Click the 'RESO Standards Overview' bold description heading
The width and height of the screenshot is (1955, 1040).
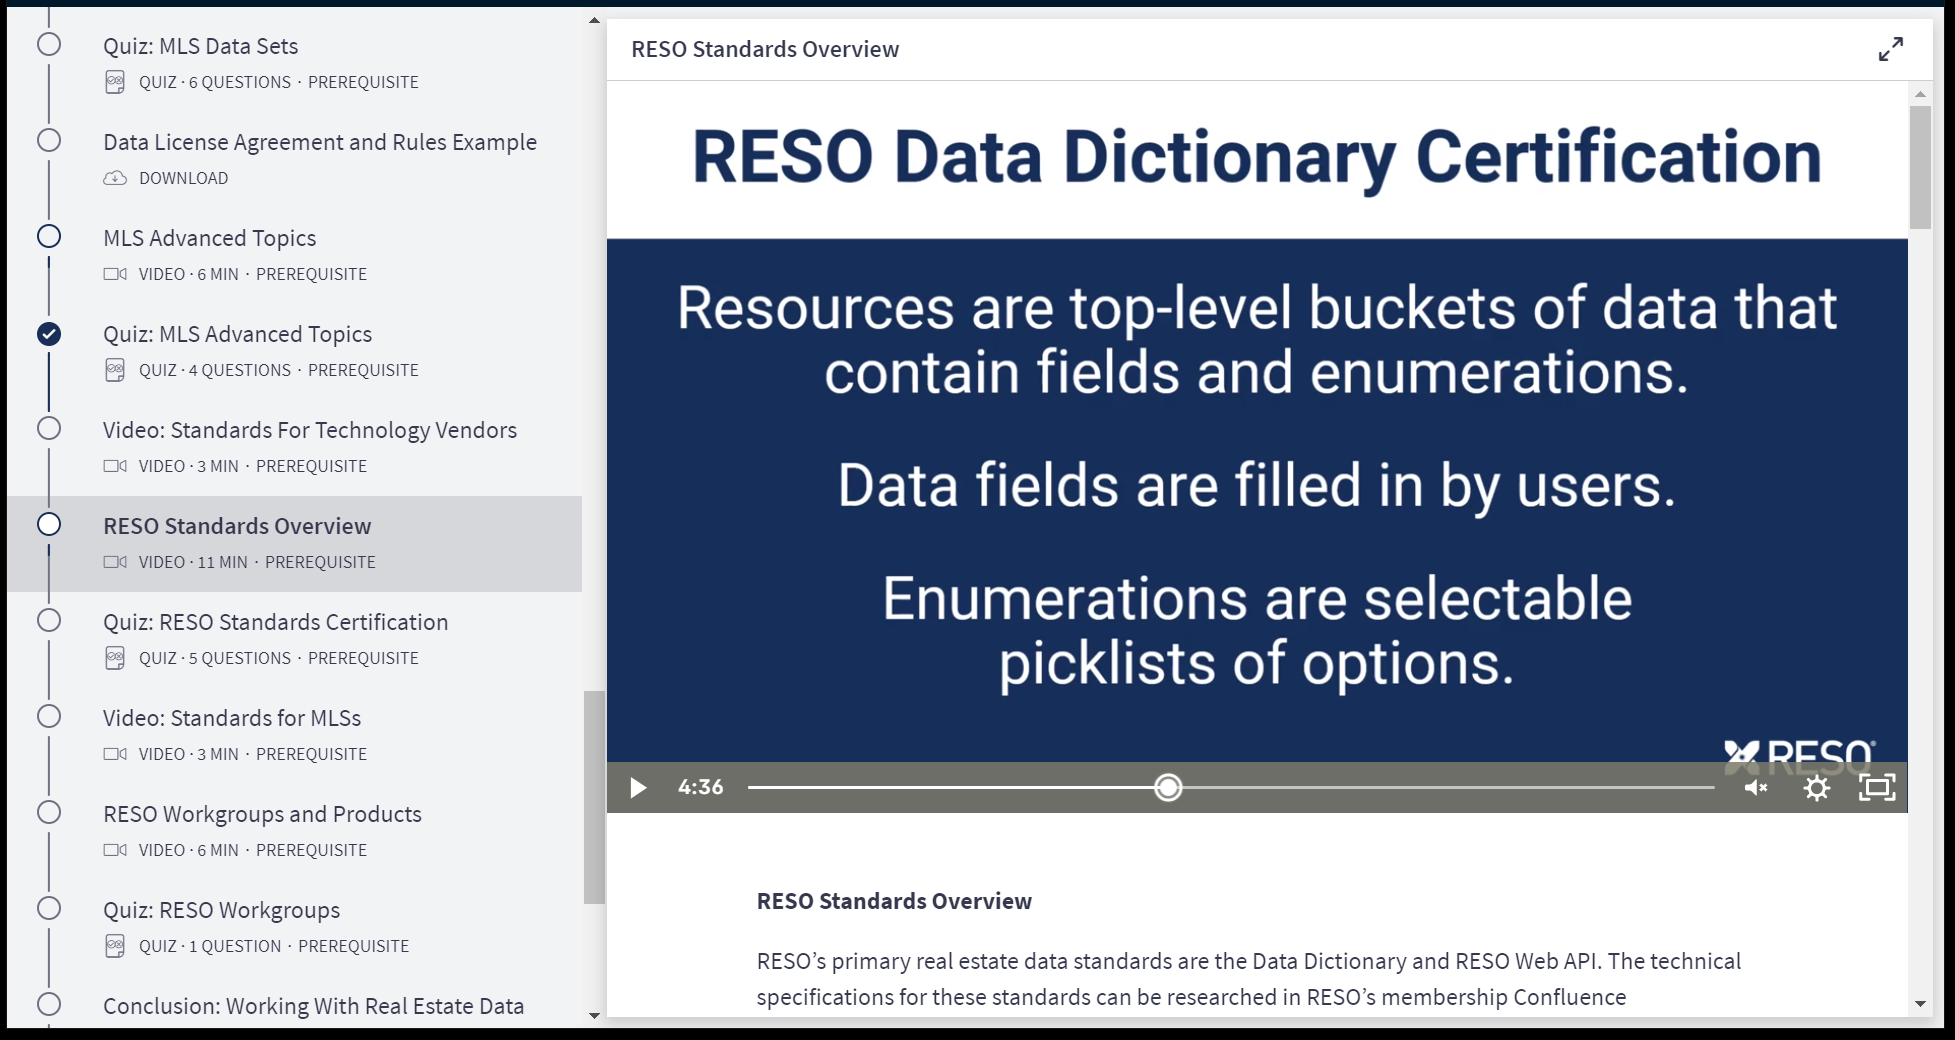[x=894, y=901]
